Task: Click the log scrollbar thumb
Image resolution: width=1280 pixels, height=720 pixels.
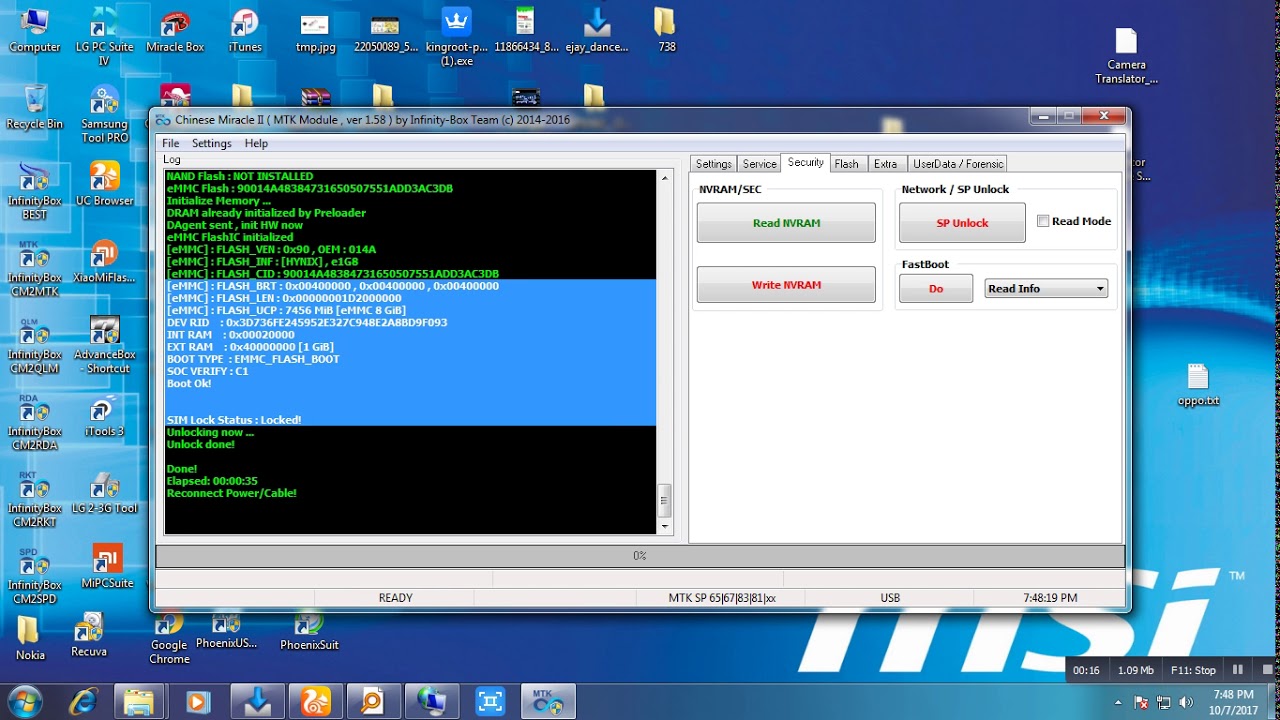Action: [x=665, y=499]
